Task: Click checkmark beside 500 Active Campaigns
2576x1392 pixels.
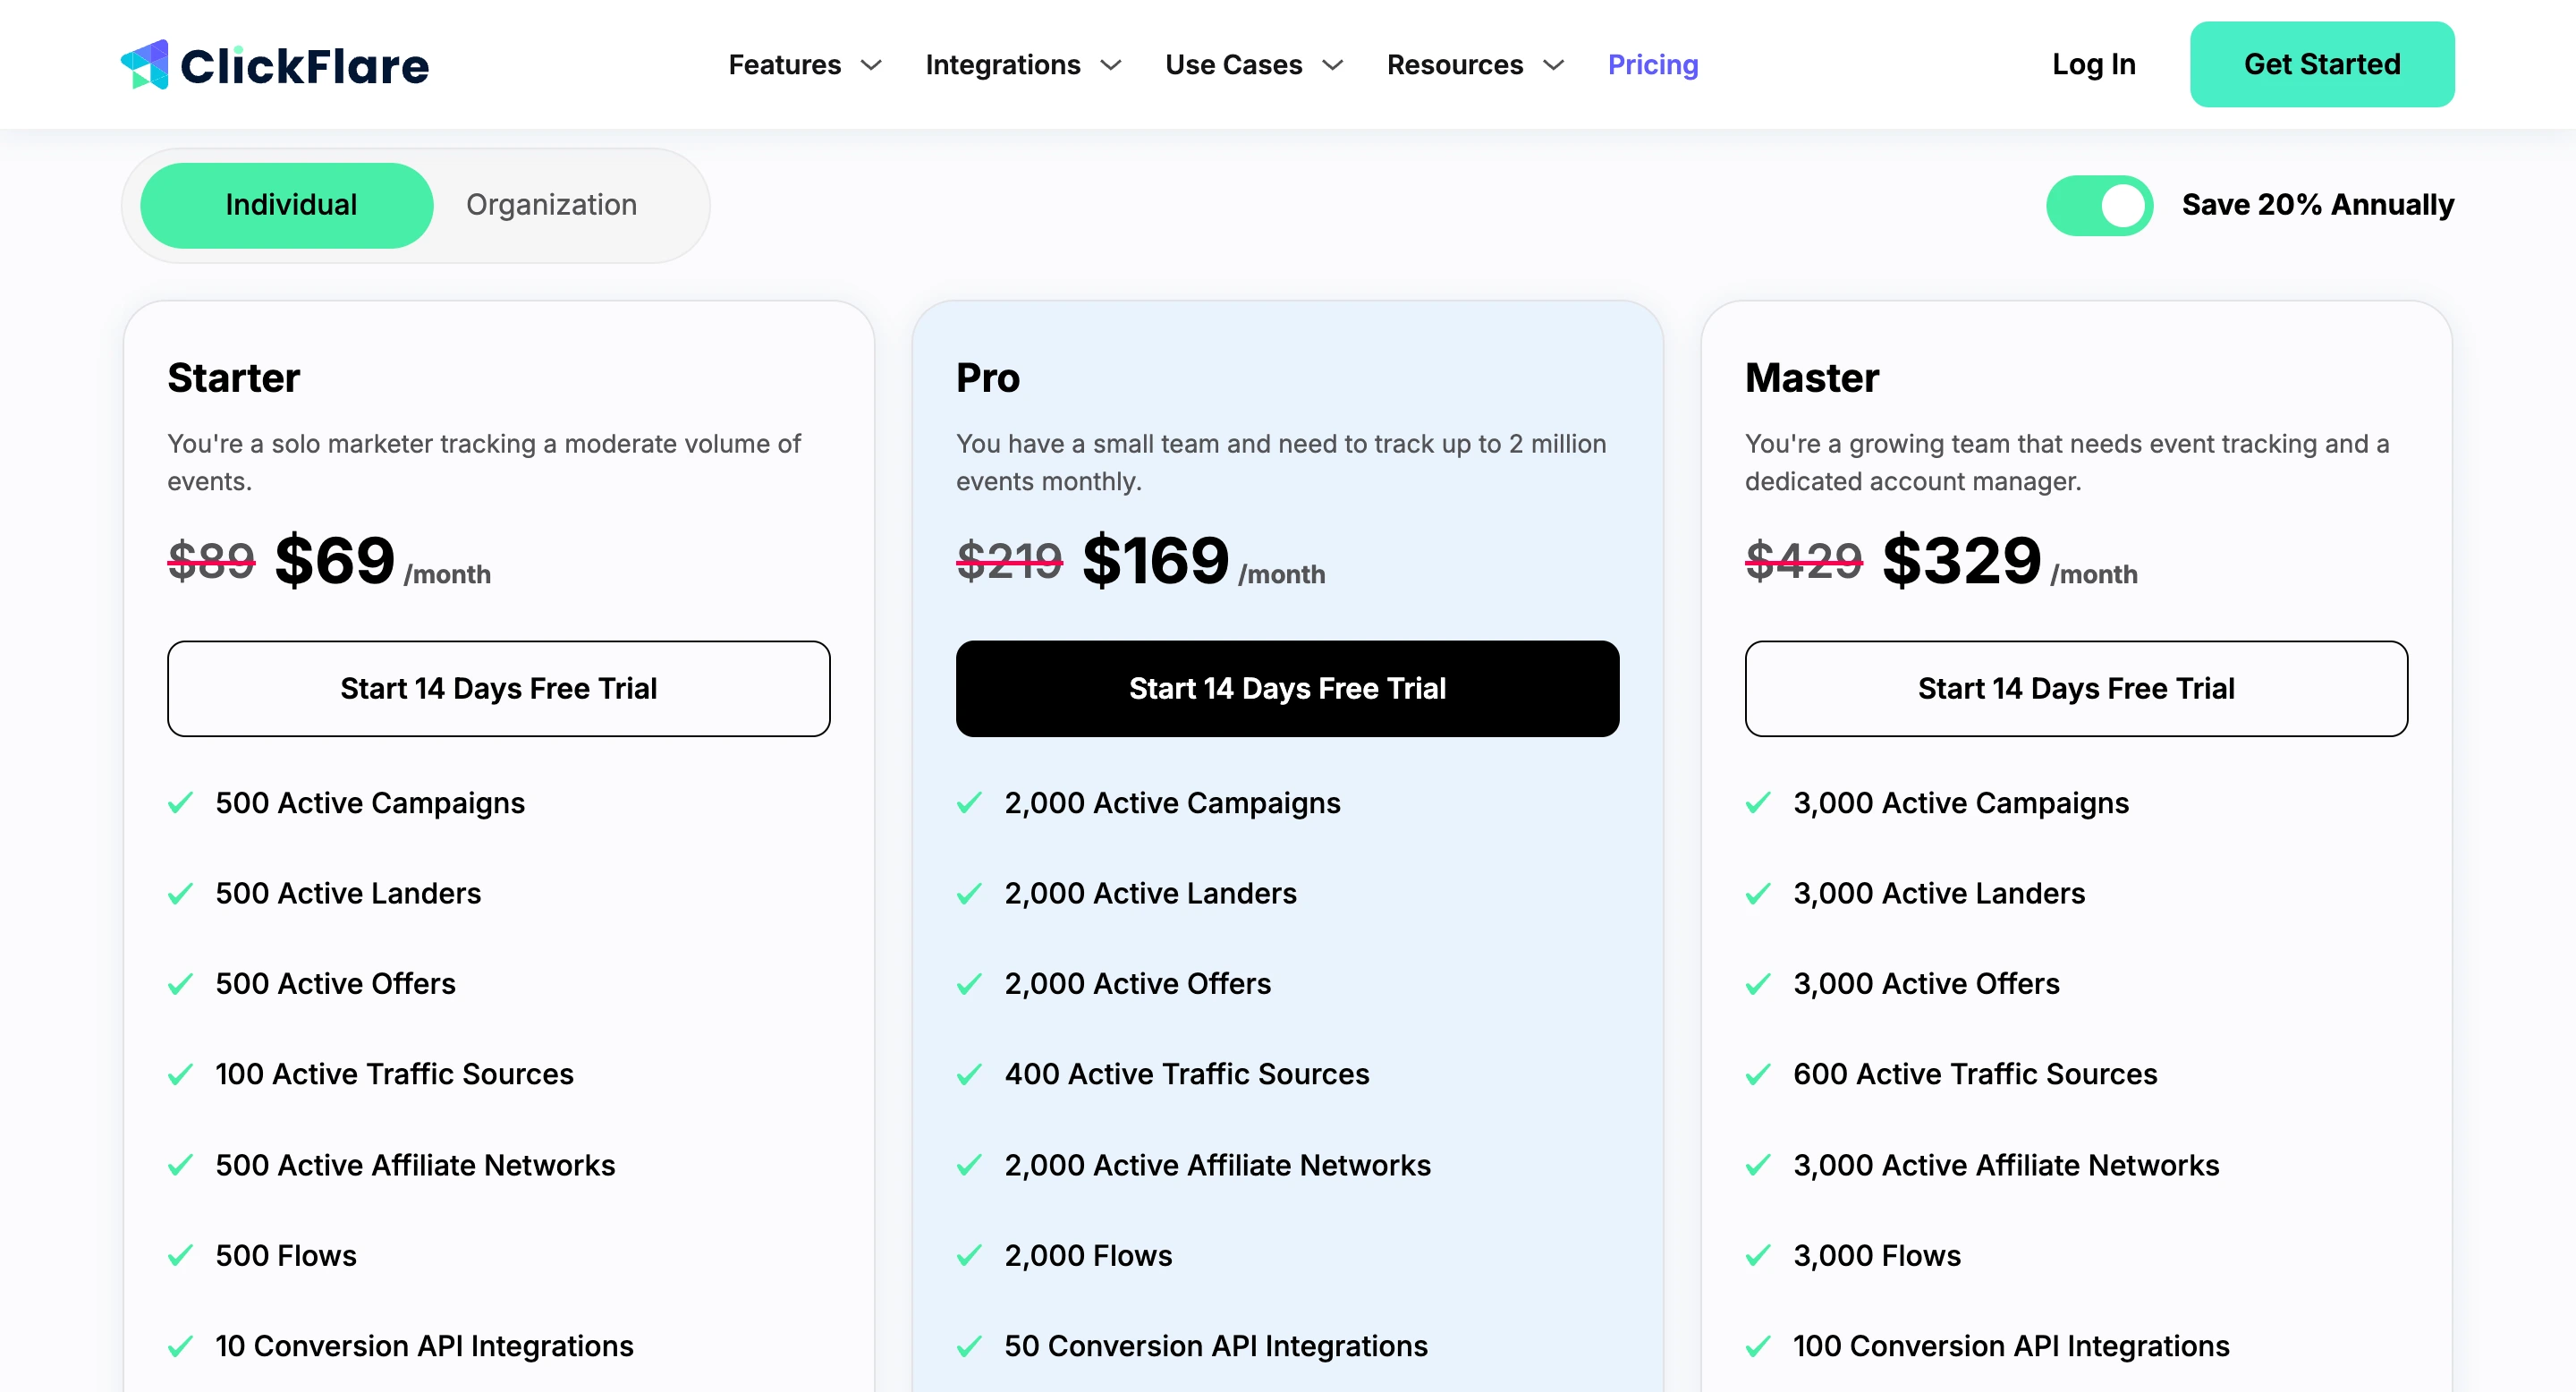Action: (x=180, y=803)
